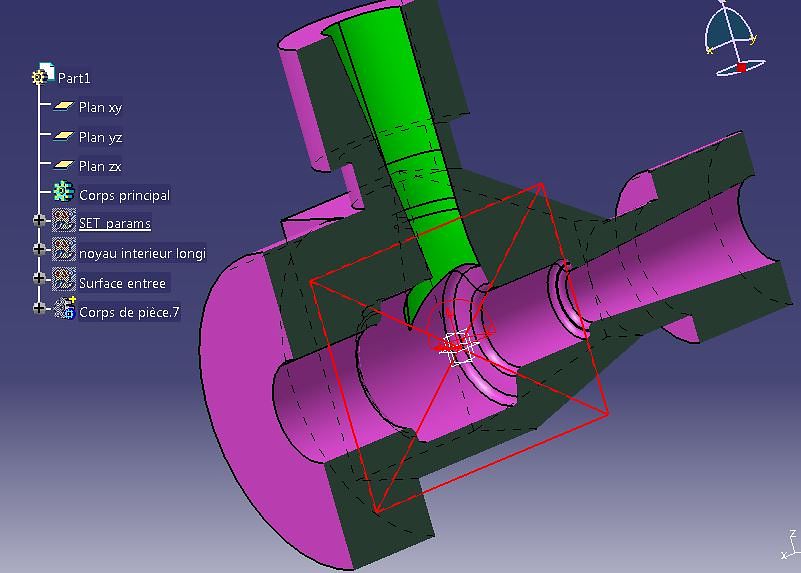Click the Corps de pièce.7 body icon
Viewport: 801px width, 573px height.
[x=64, y=310]
